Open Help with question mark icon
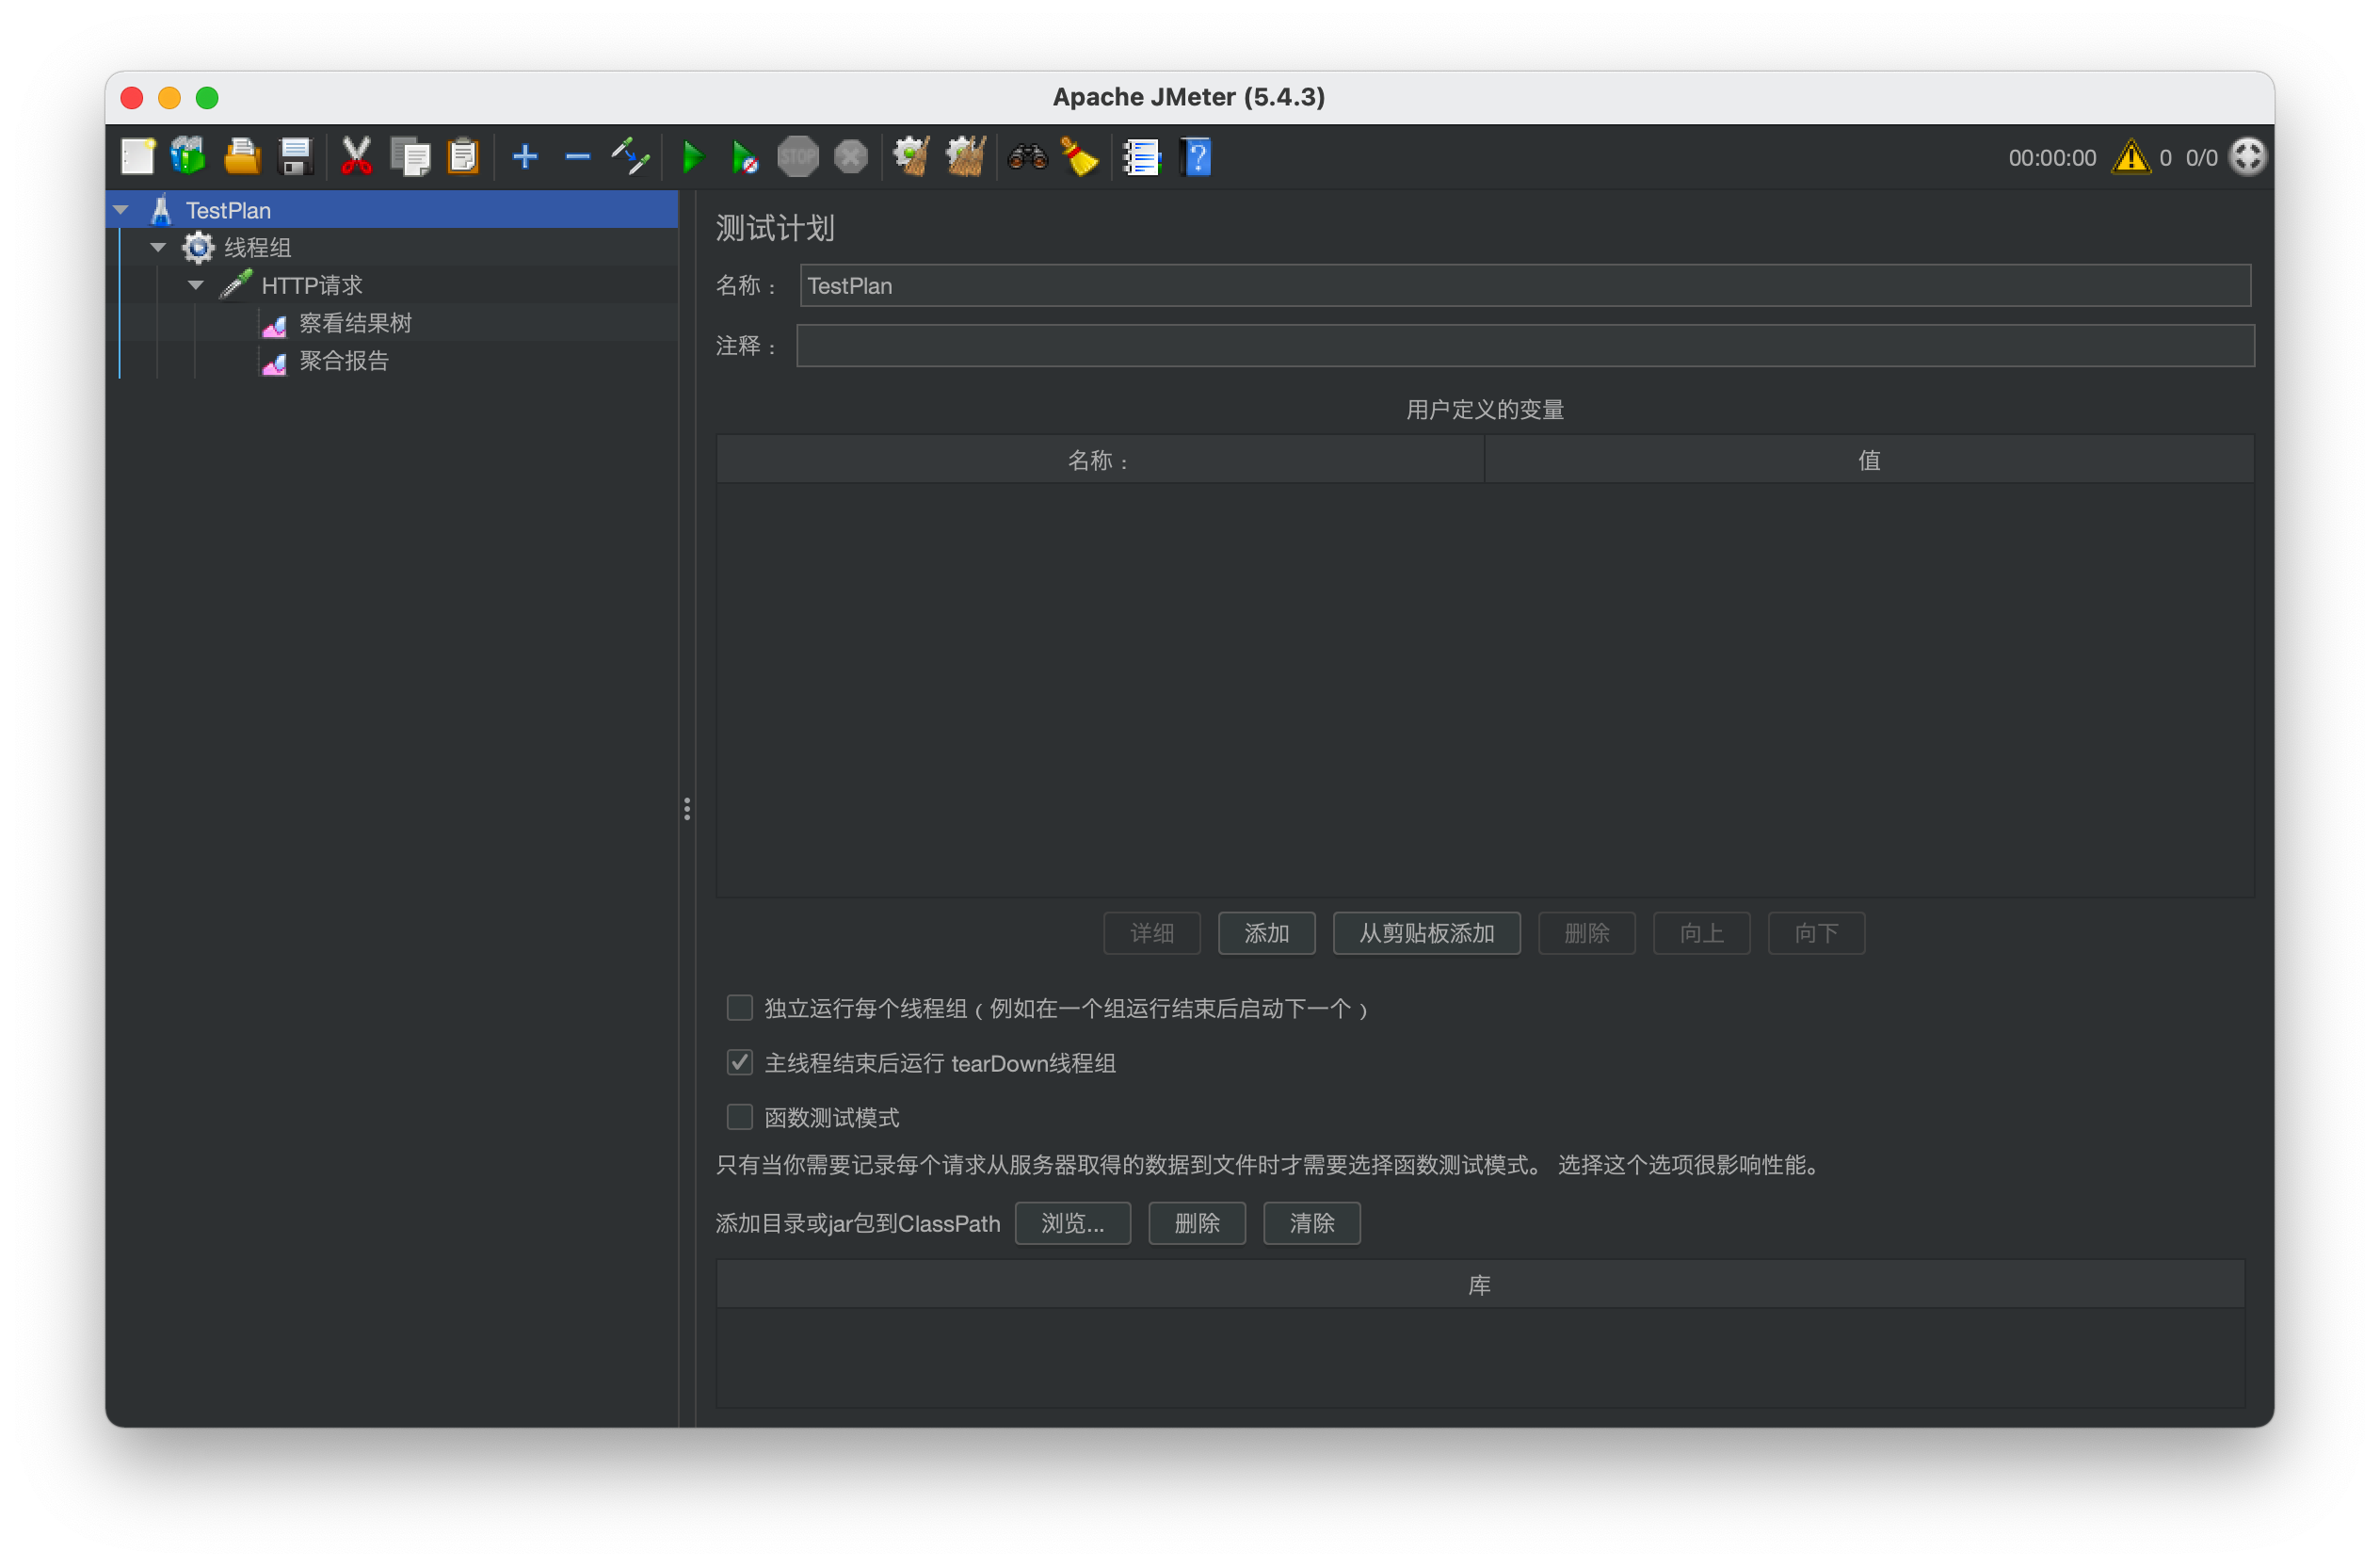This screenshot has width=2380, height=1567. 1196,157
